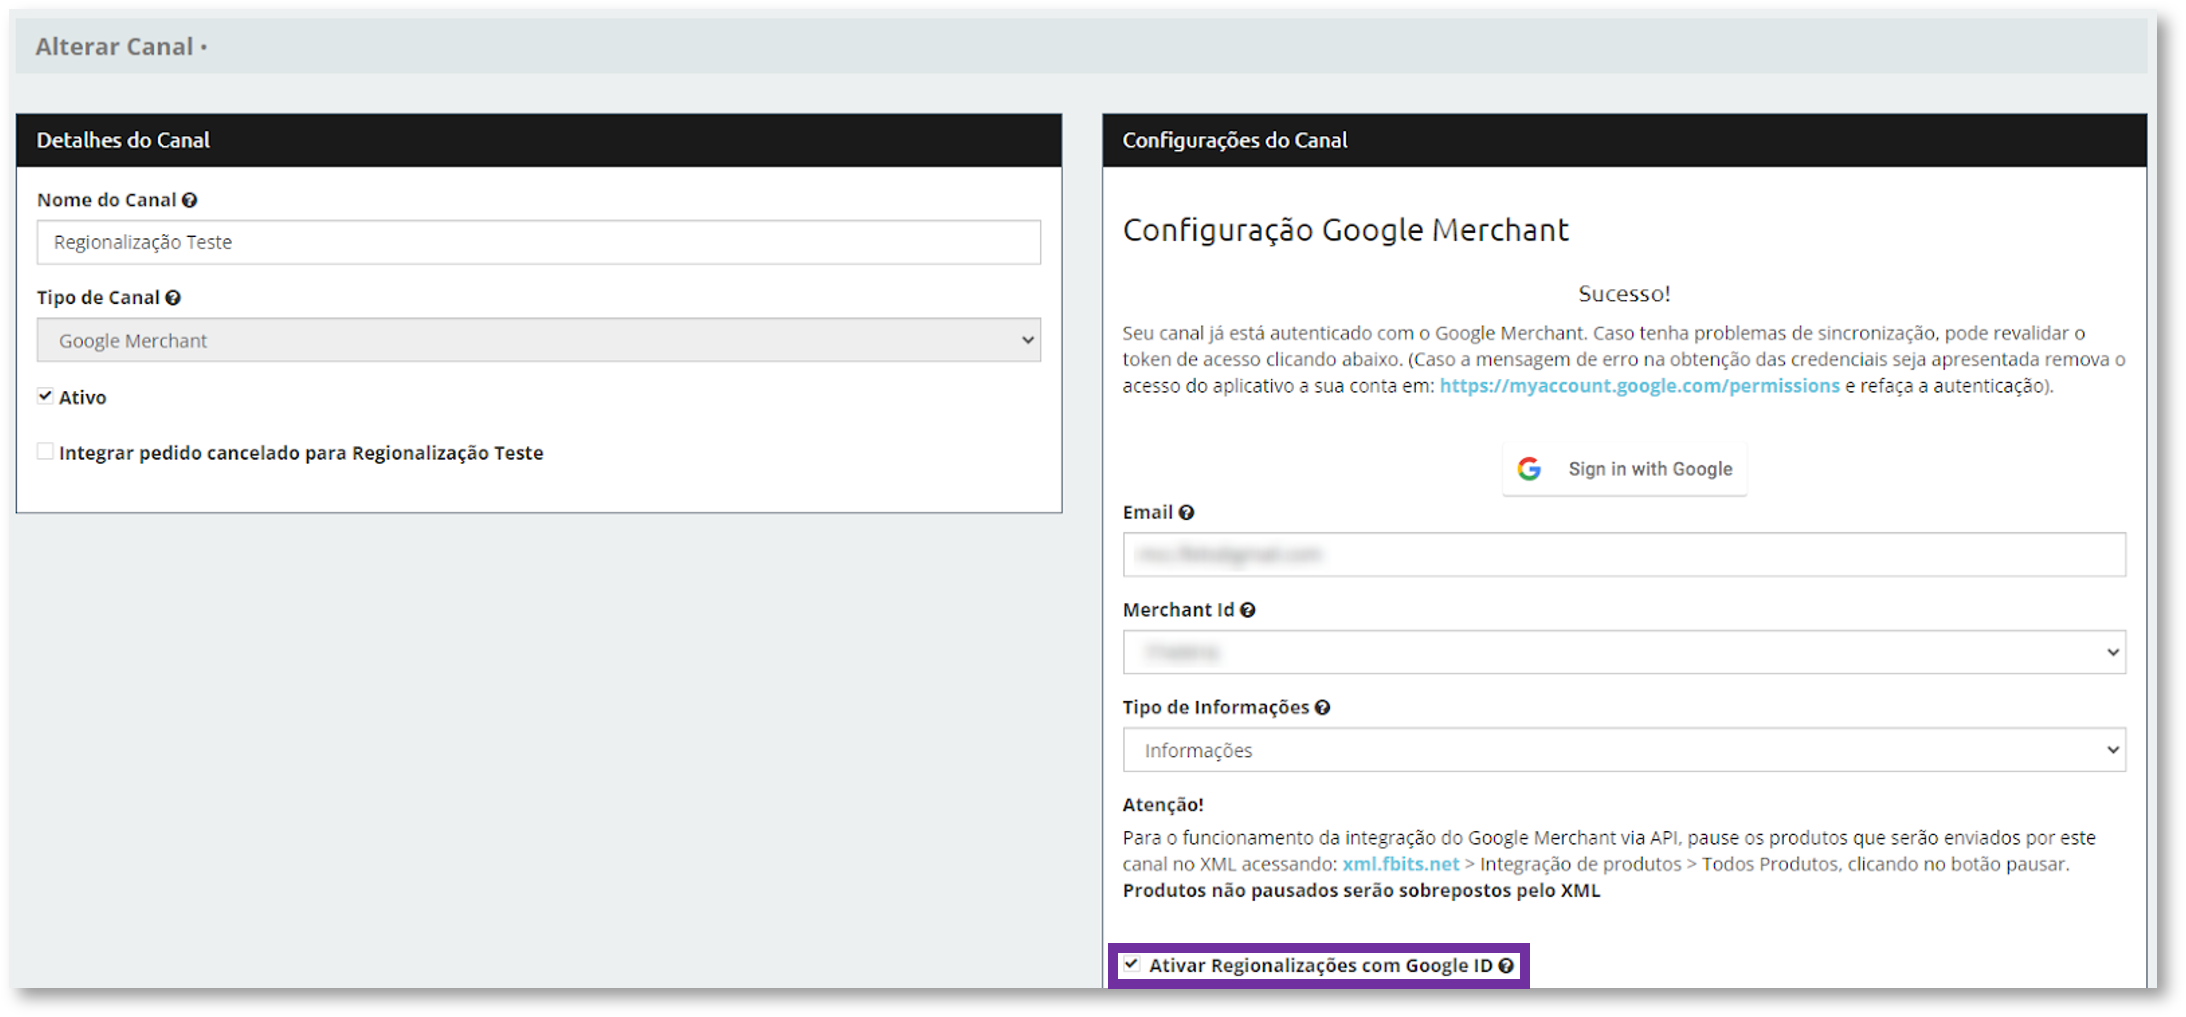Click help icon beside Merchant Id label
Image resolution: width=2186 pixels, height=1017 pixels.
tap(1247, 610)
